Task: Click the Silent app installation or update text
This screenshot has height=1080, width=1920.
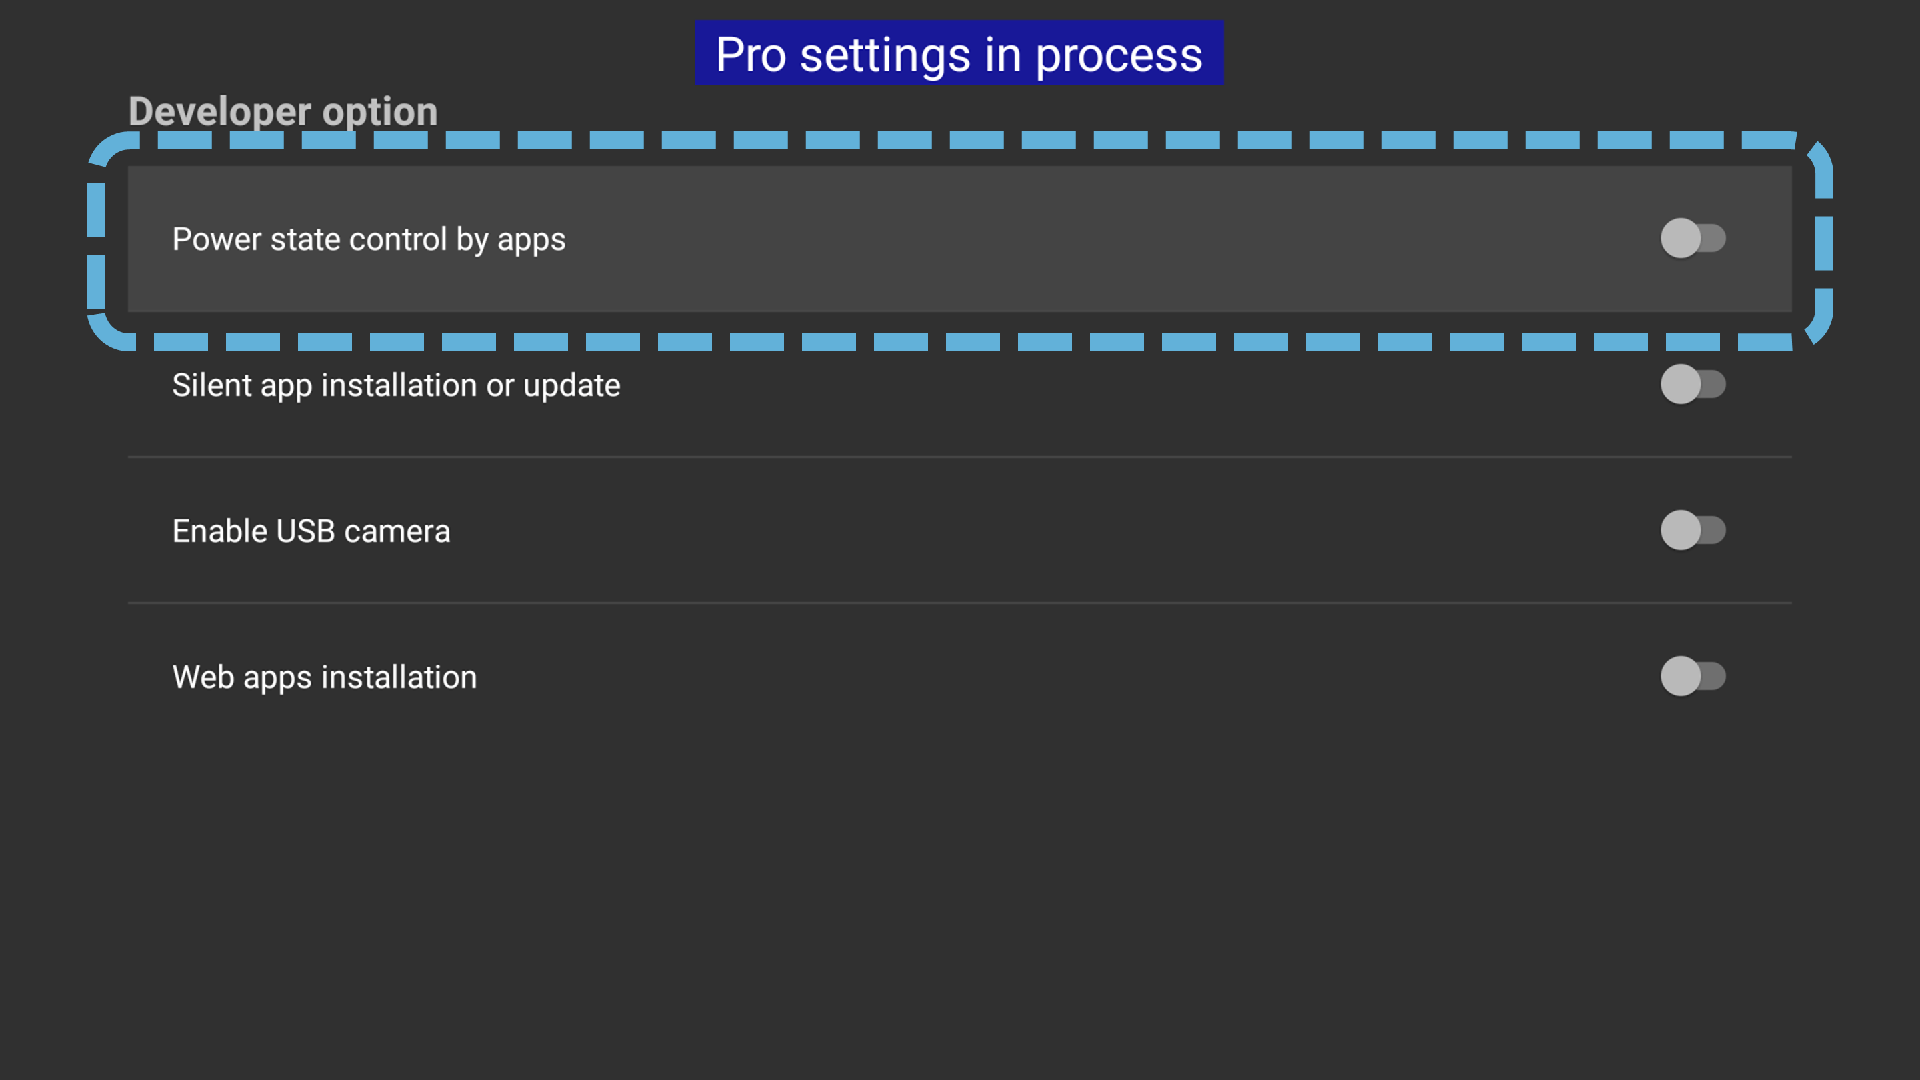Action: [396, 386]
